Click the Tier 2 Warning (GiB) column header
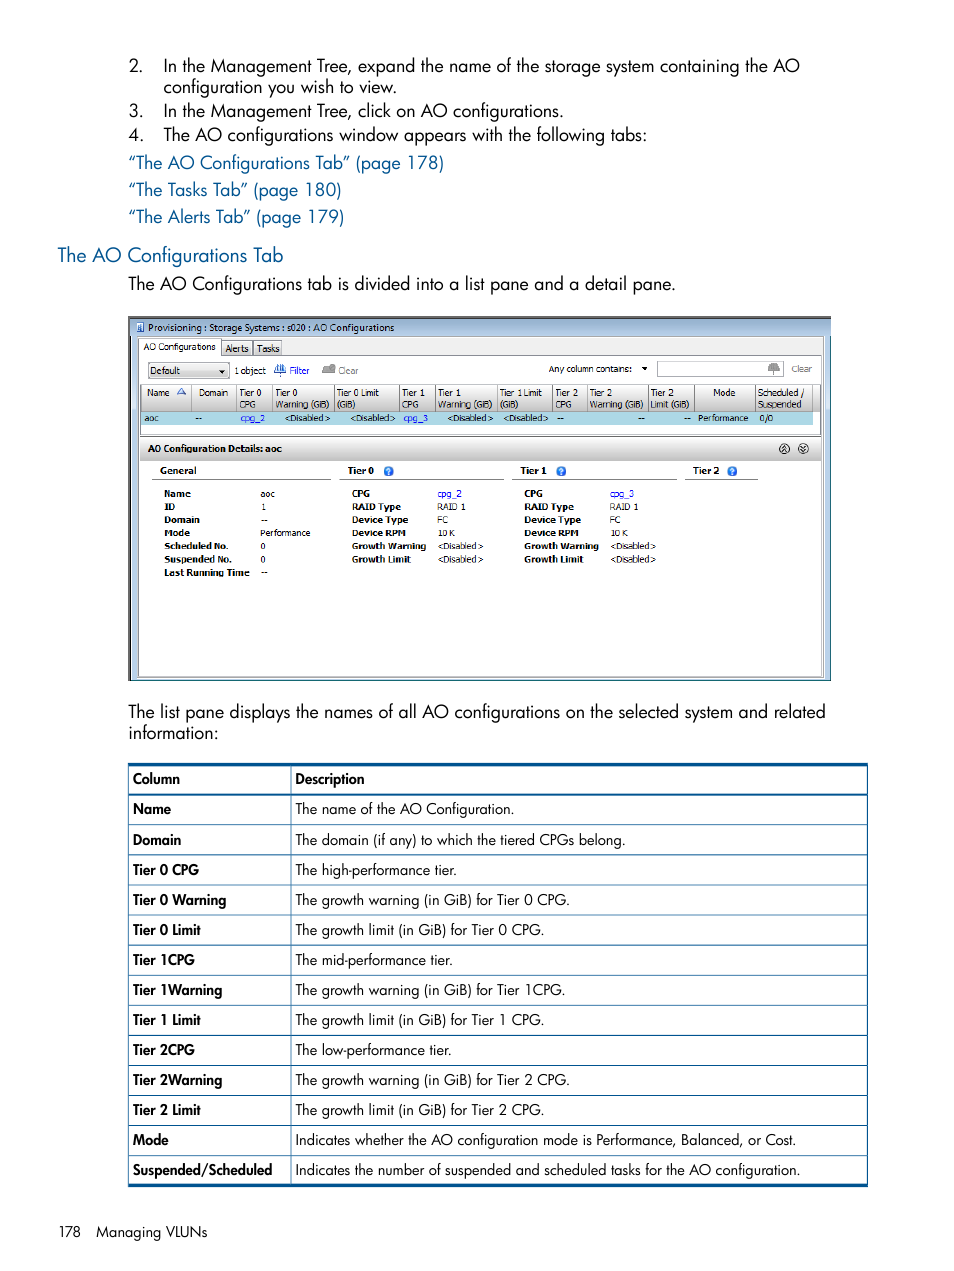 pyautogui.click(x=617, y=398)
